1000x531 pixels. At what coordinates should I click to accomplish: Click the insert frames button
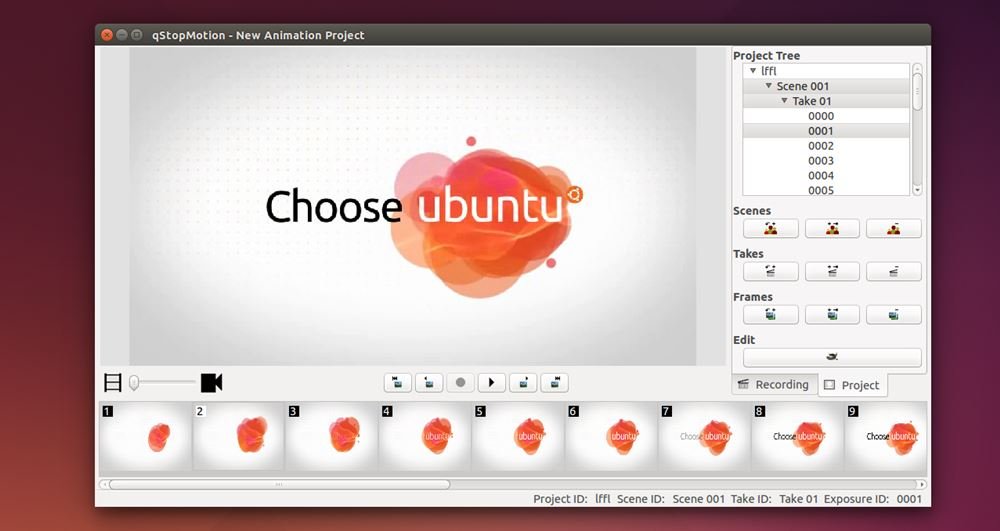(770, 314)
